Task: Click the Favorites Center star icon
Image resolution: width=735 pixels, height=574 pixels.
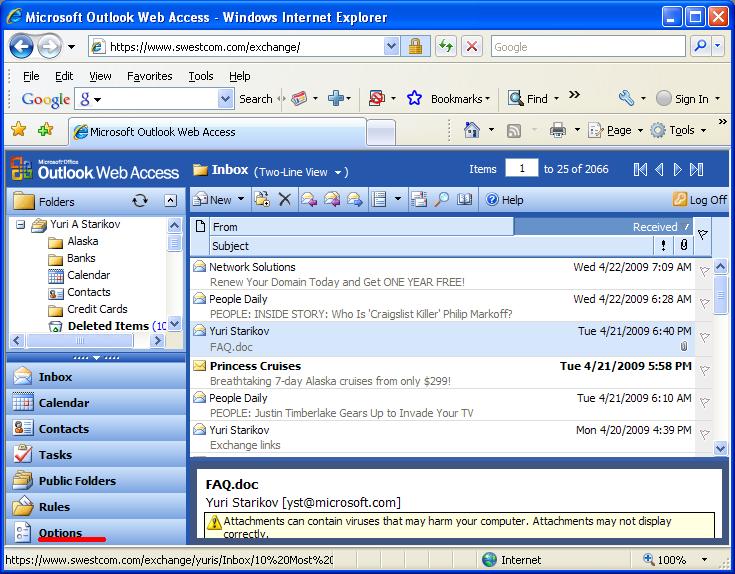Action: (x=19, y=129)
